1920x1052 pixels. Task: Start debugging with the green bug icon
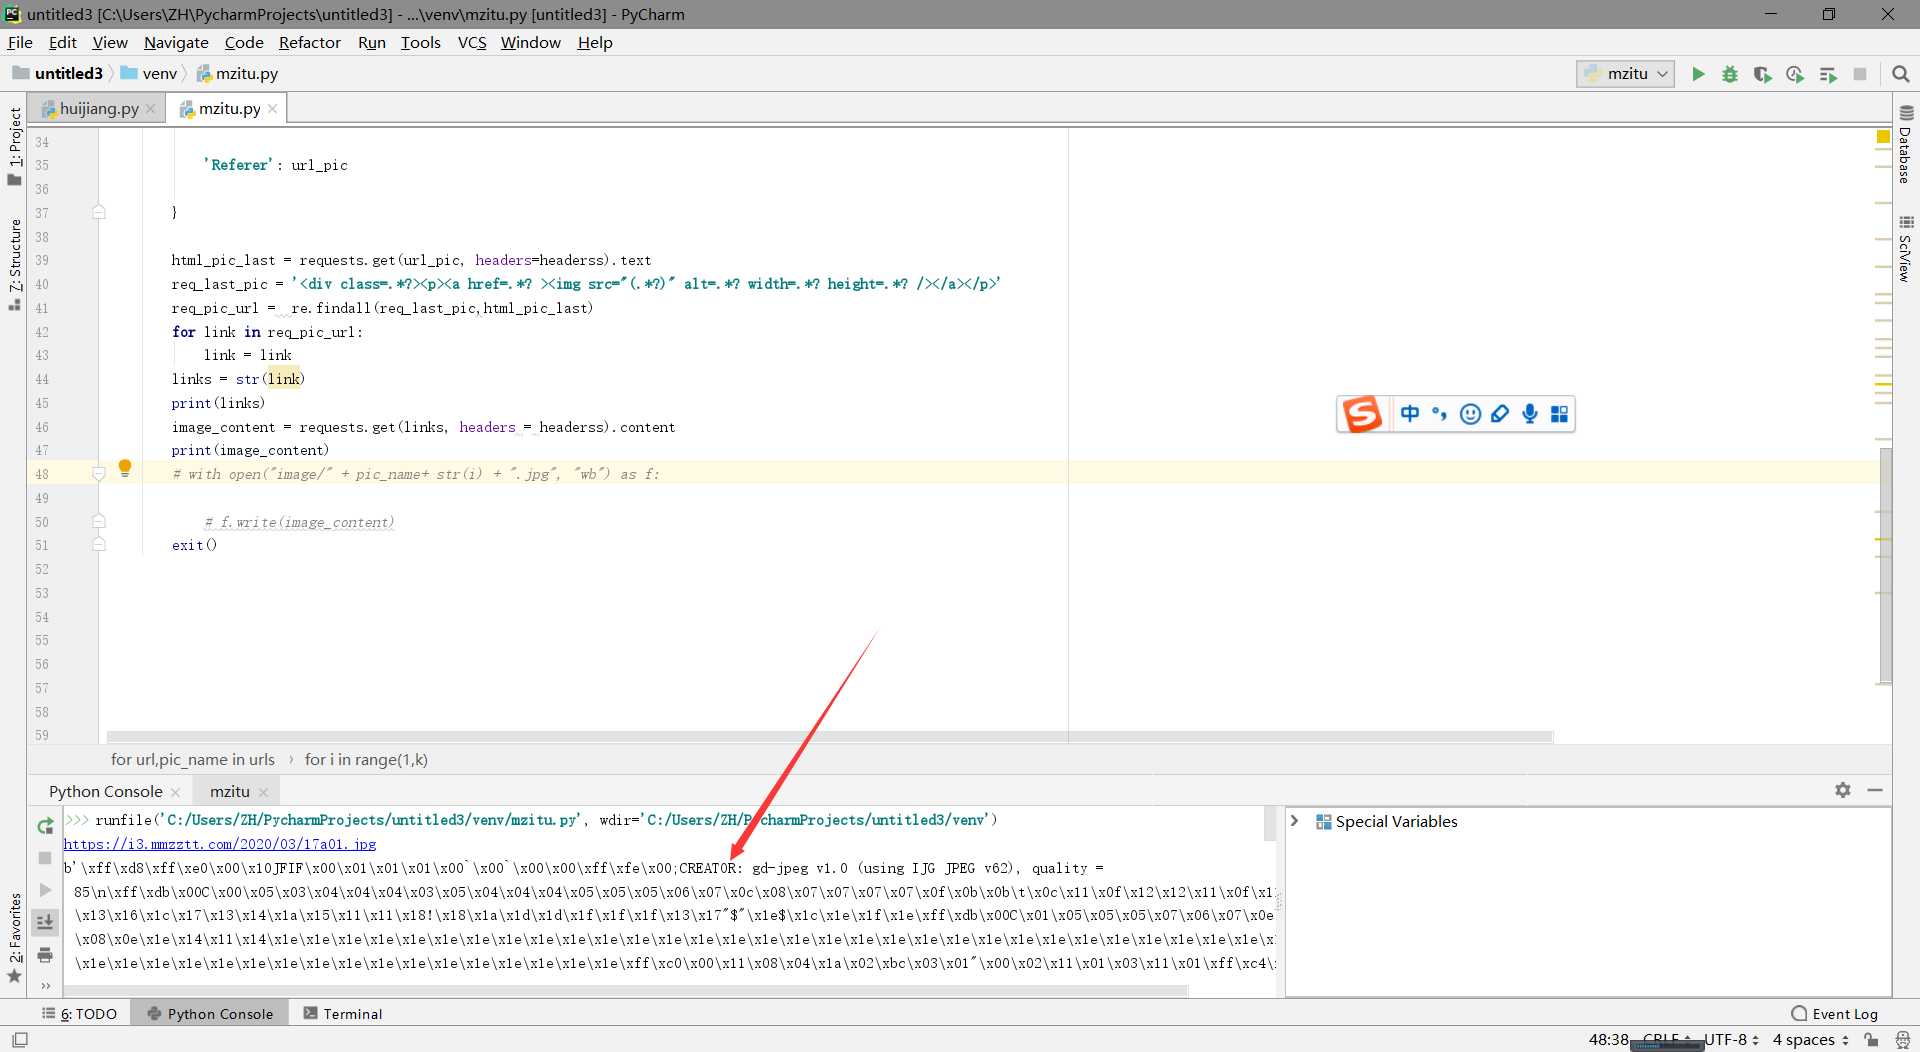1730,74
